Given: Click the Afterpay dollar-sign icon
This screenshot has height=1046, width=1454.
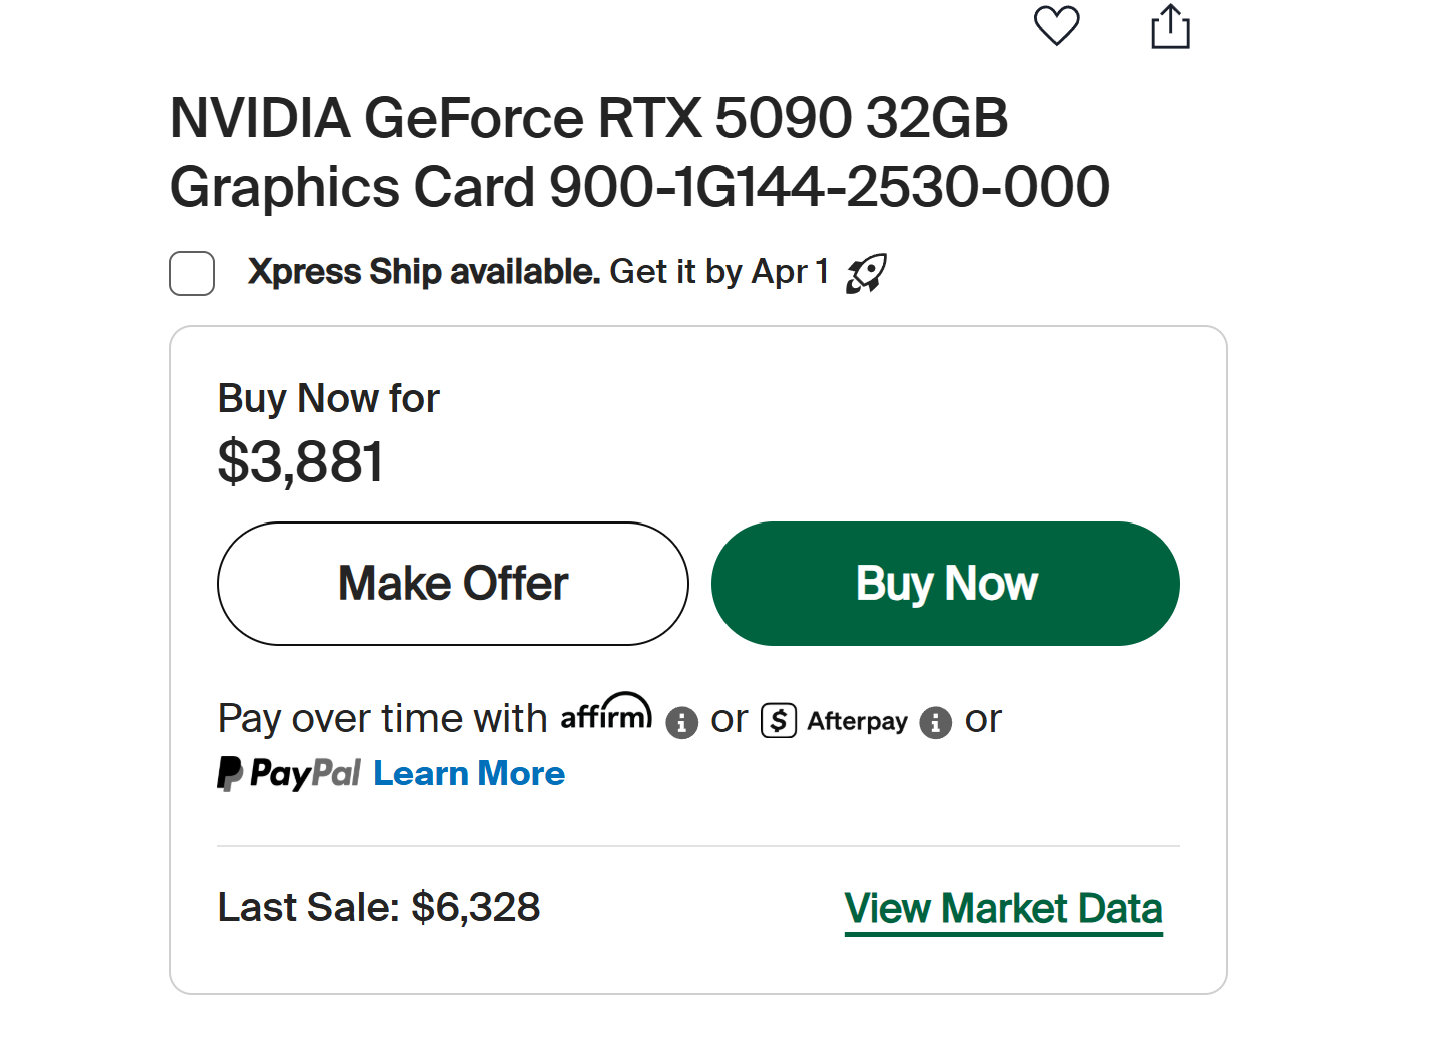Looking at the screenshot, I should pos(779,721).
